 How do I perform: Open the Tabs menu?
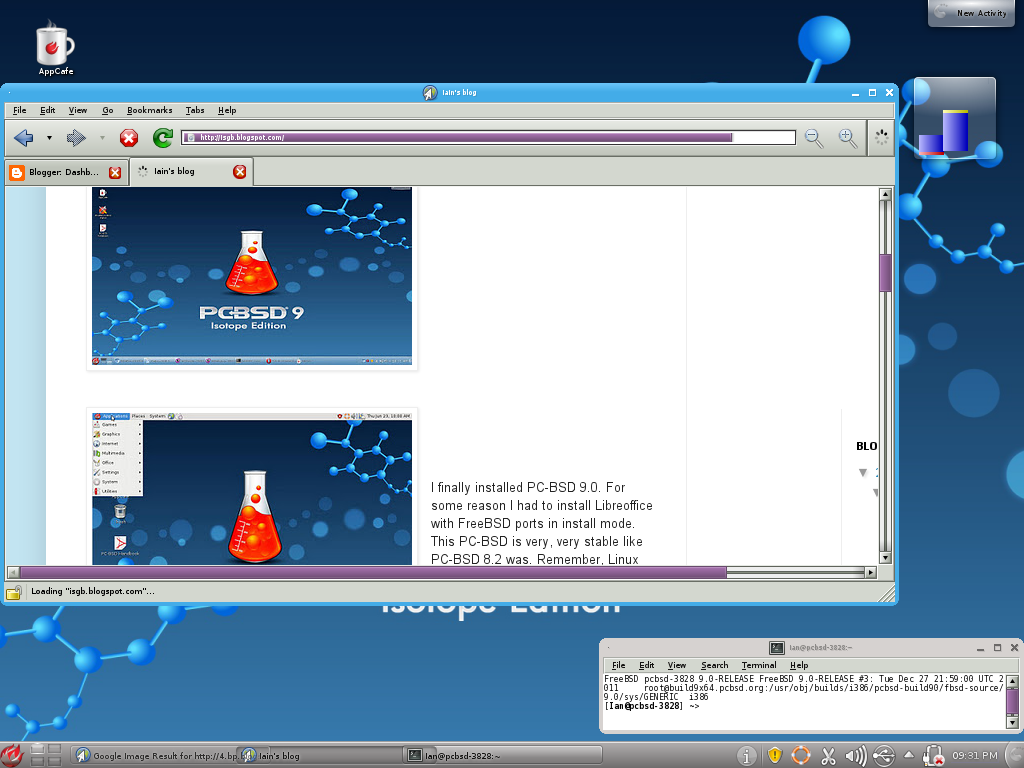tap(195, 110)
